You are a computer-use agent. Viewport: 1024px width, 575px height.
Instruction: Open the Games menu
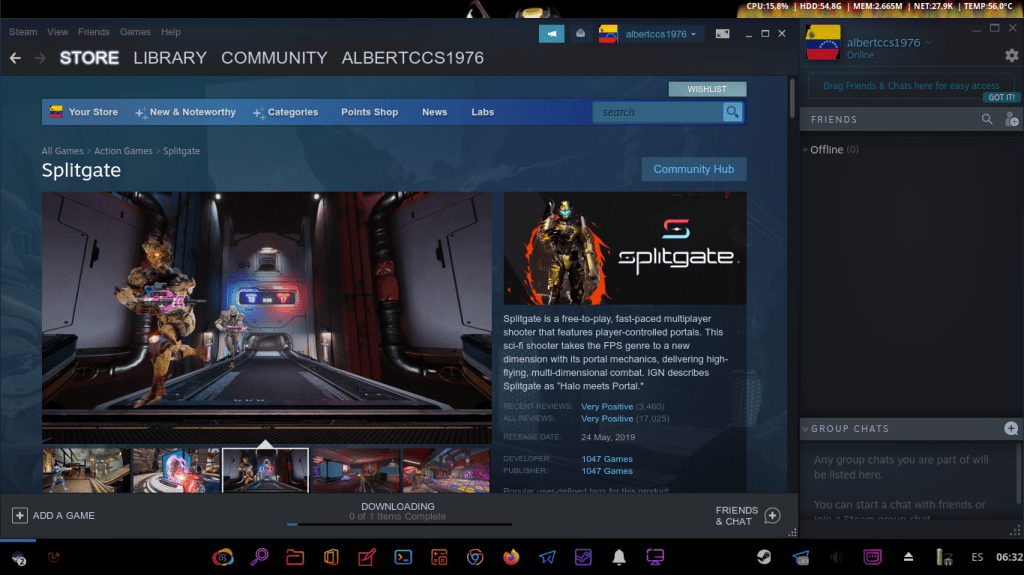(x=135, y=32)
